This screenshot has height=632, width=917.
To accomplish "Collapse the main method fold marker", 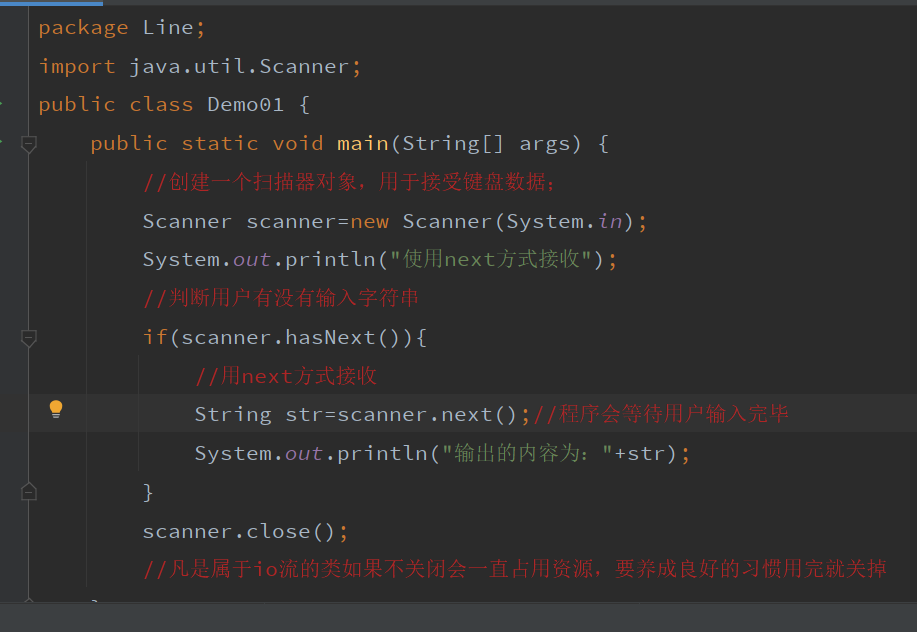I will (29, 144).
